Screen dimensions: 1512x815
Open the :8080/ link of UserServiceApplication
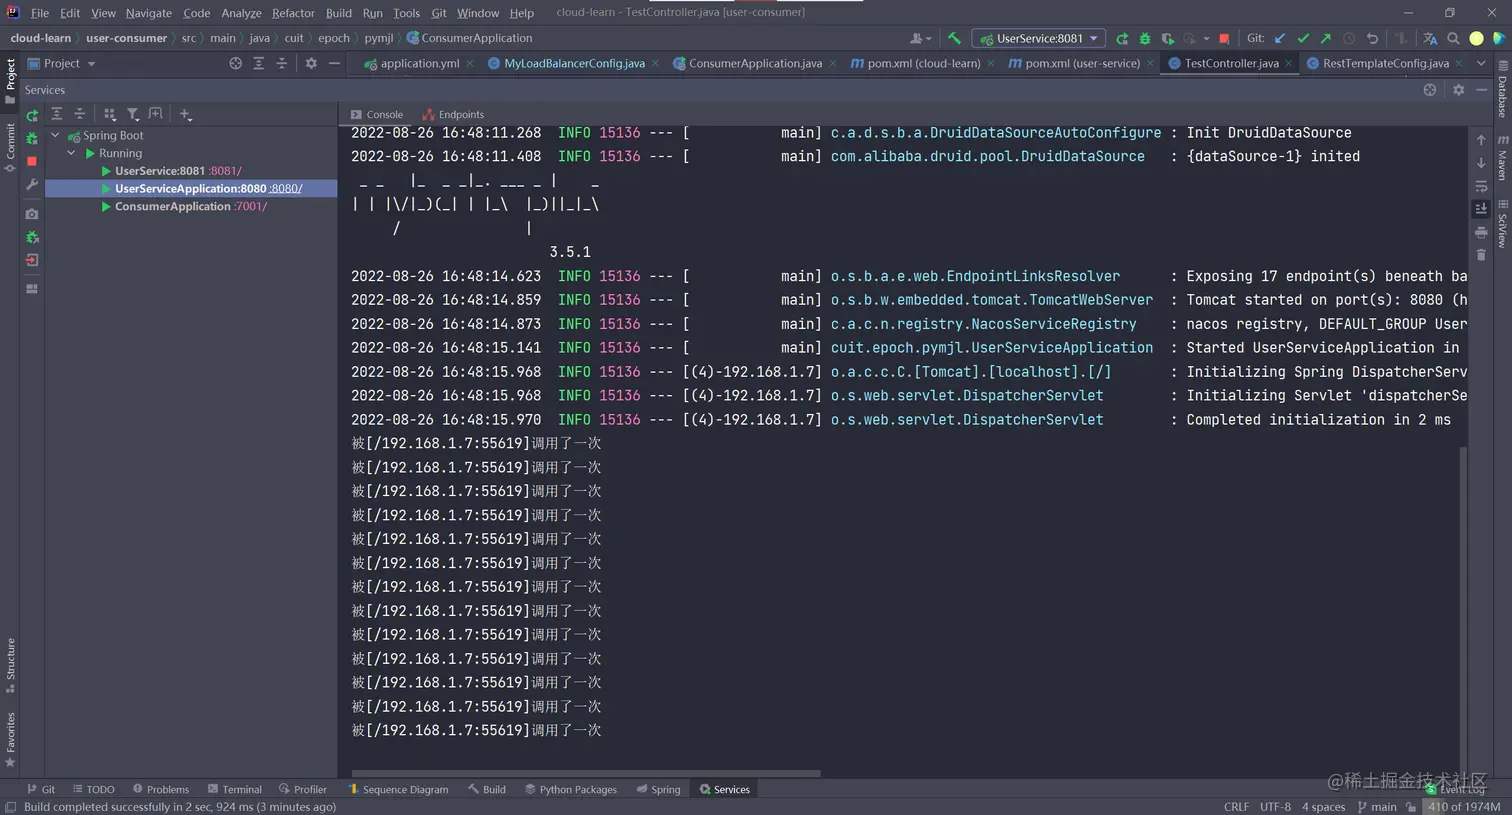point(285,188)
